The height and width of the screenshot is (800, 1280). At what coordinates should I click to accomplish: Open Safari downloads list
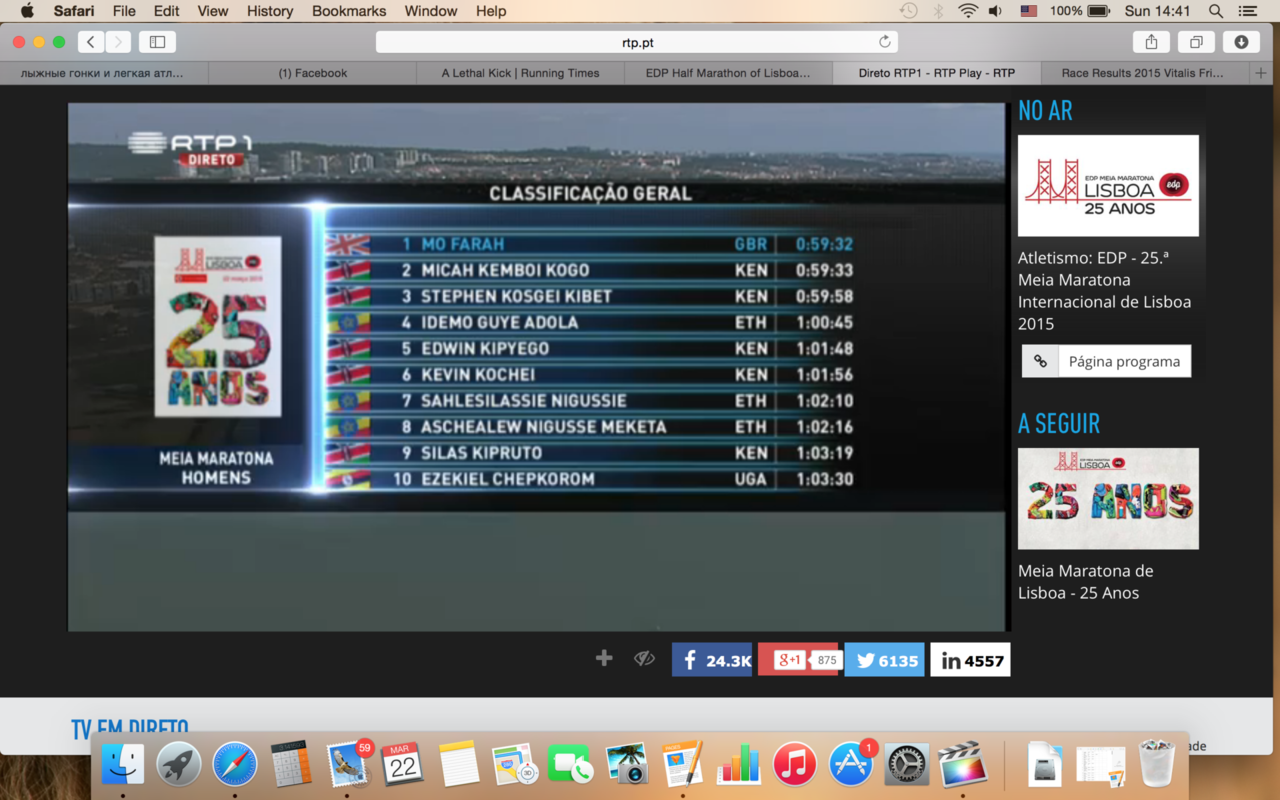[1241, 42]
